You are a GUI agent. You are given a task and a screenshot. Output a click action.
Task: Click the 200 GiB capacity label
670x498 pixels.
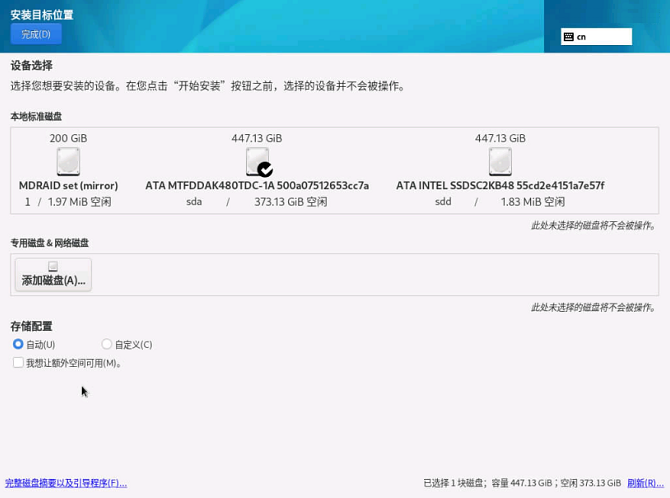[68, 138]
